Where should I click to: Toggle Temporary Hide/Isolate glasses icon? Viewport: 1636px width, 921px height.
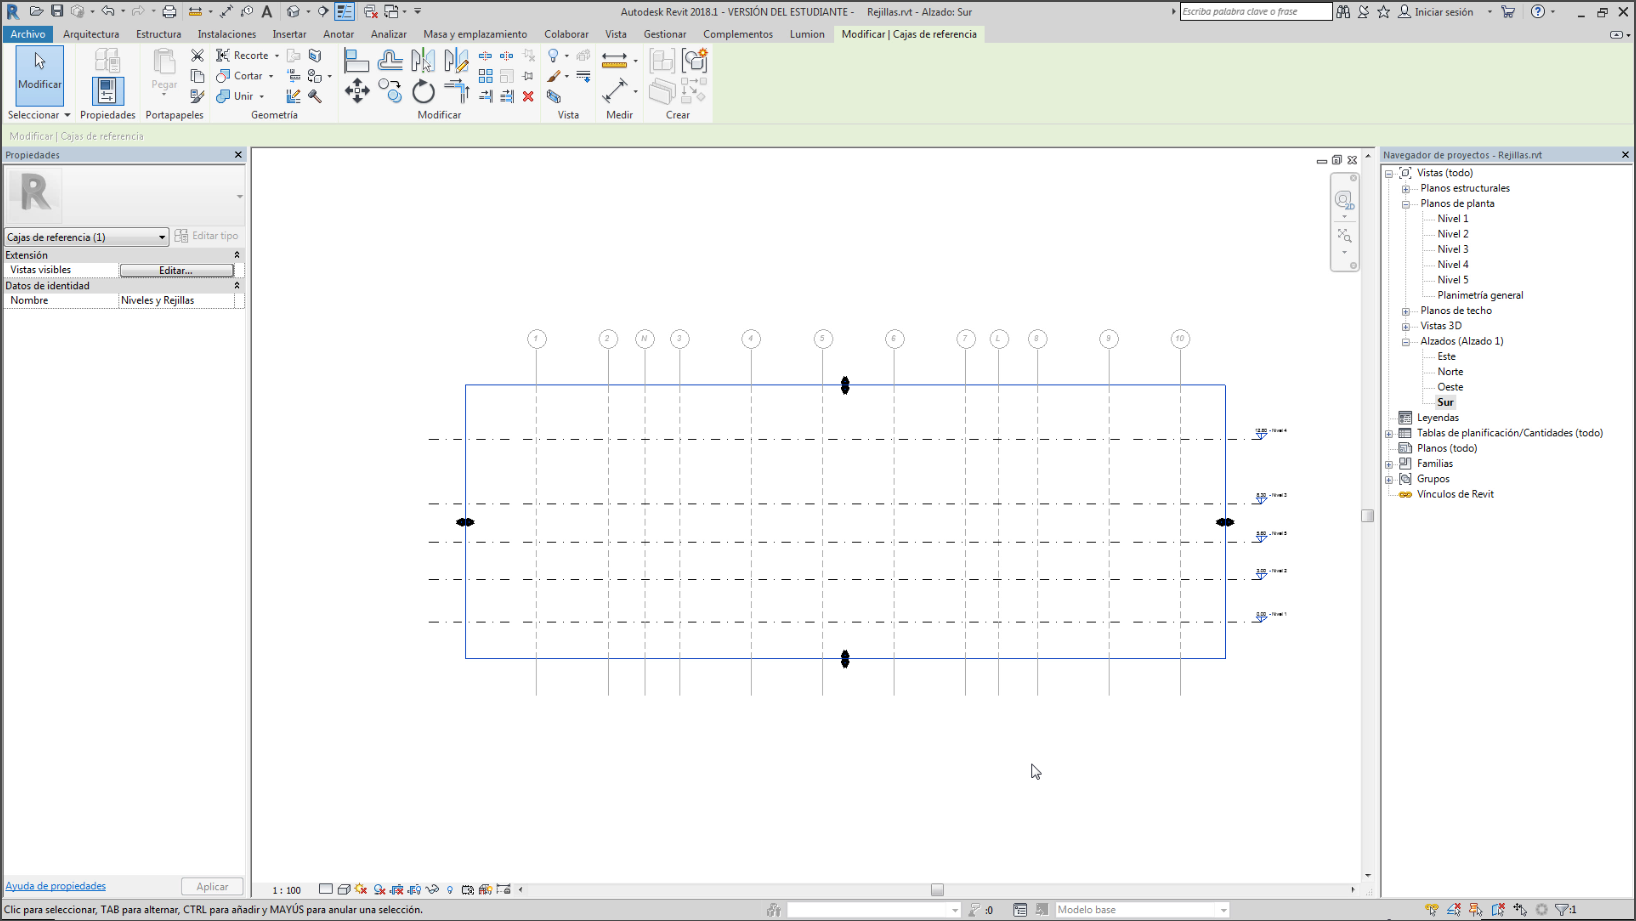pyautogui.click(x=432, y=889)
